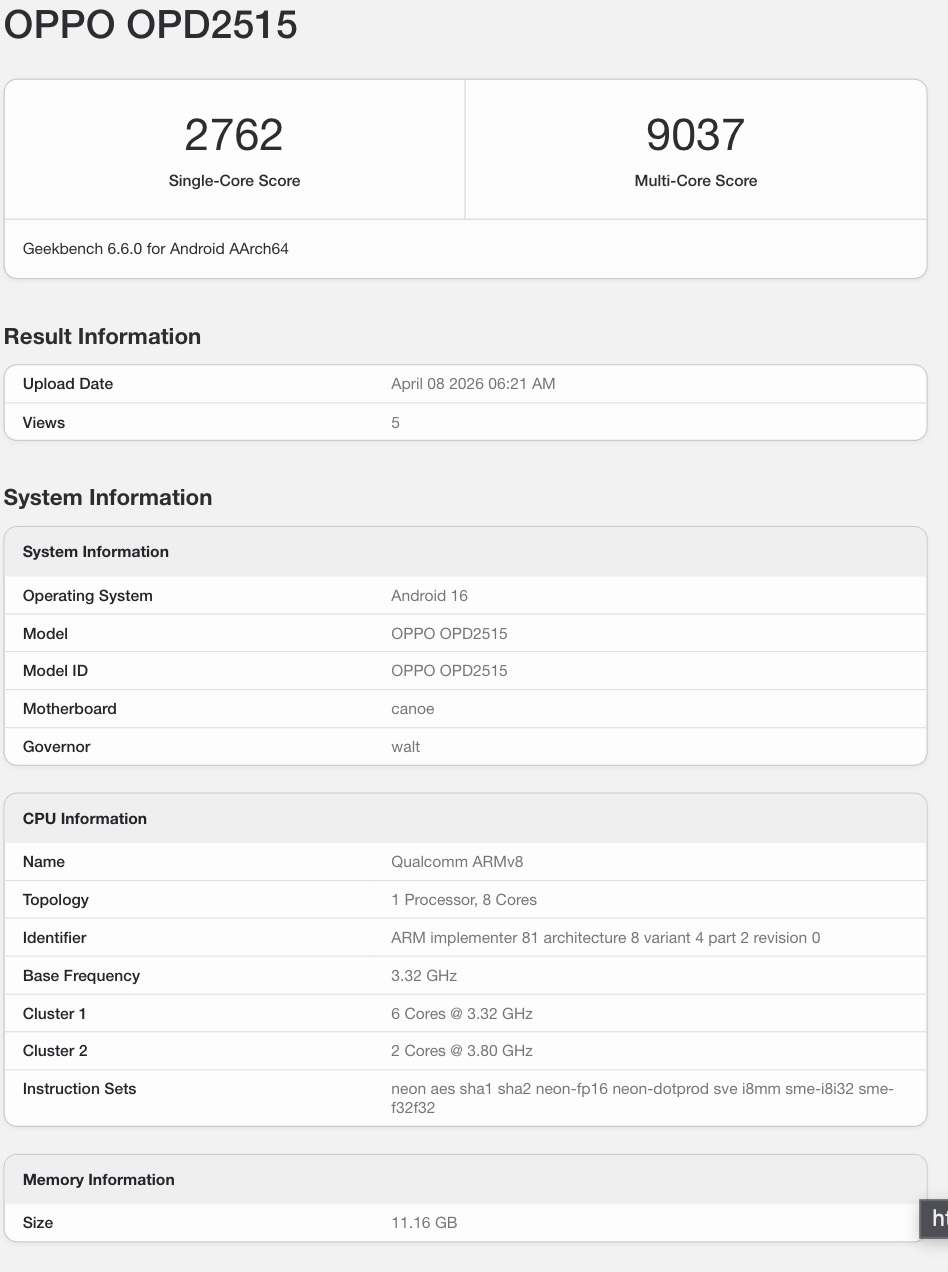
Task: Click the Instruction Sets value beginning with neon aes
Action: [x=641, y=1097]
